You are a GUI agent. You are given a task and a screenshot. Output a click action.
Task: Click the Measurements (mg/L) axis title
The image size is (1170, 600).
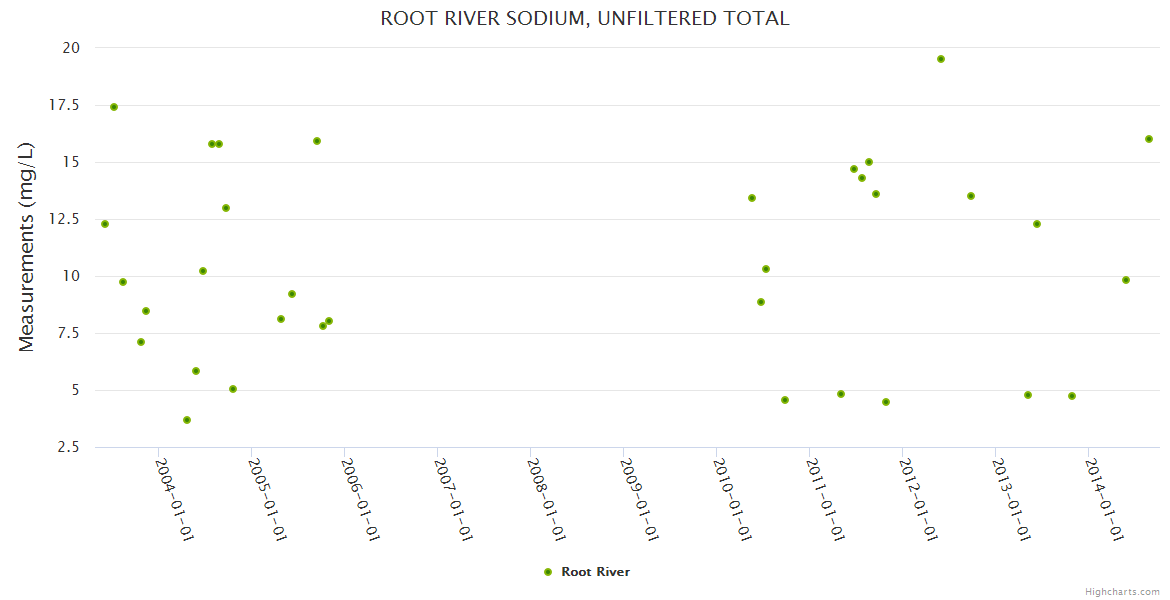click(x=27, y=246)
